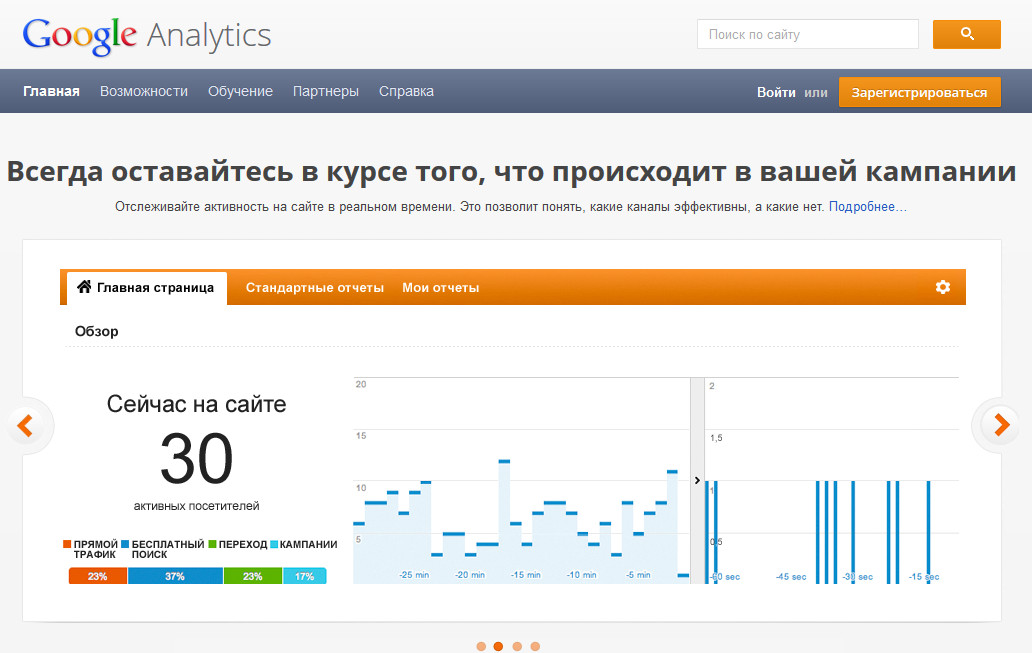Open the Главная navigation item
1032x653 pixels.
click(51, 91)
